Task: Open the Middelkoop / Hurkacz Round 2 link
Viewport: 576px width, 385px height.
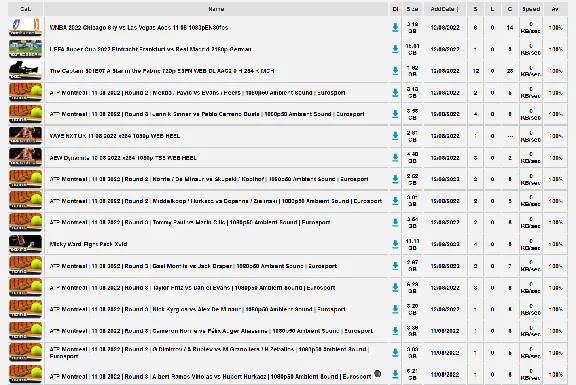Action: 216,201
